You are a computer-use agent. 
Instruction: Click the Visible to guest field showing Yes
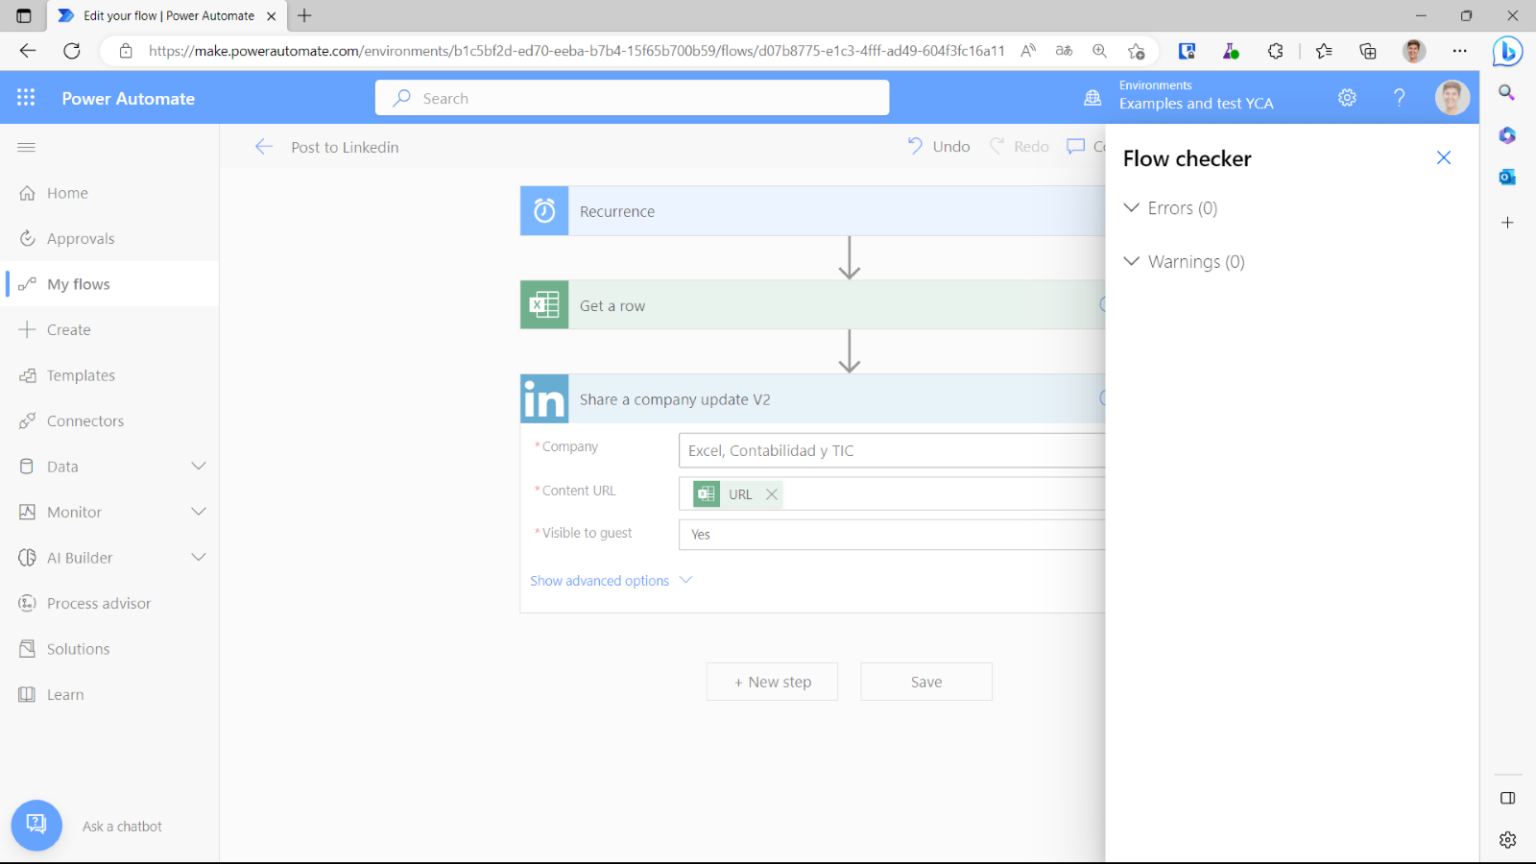coord(892,535)
